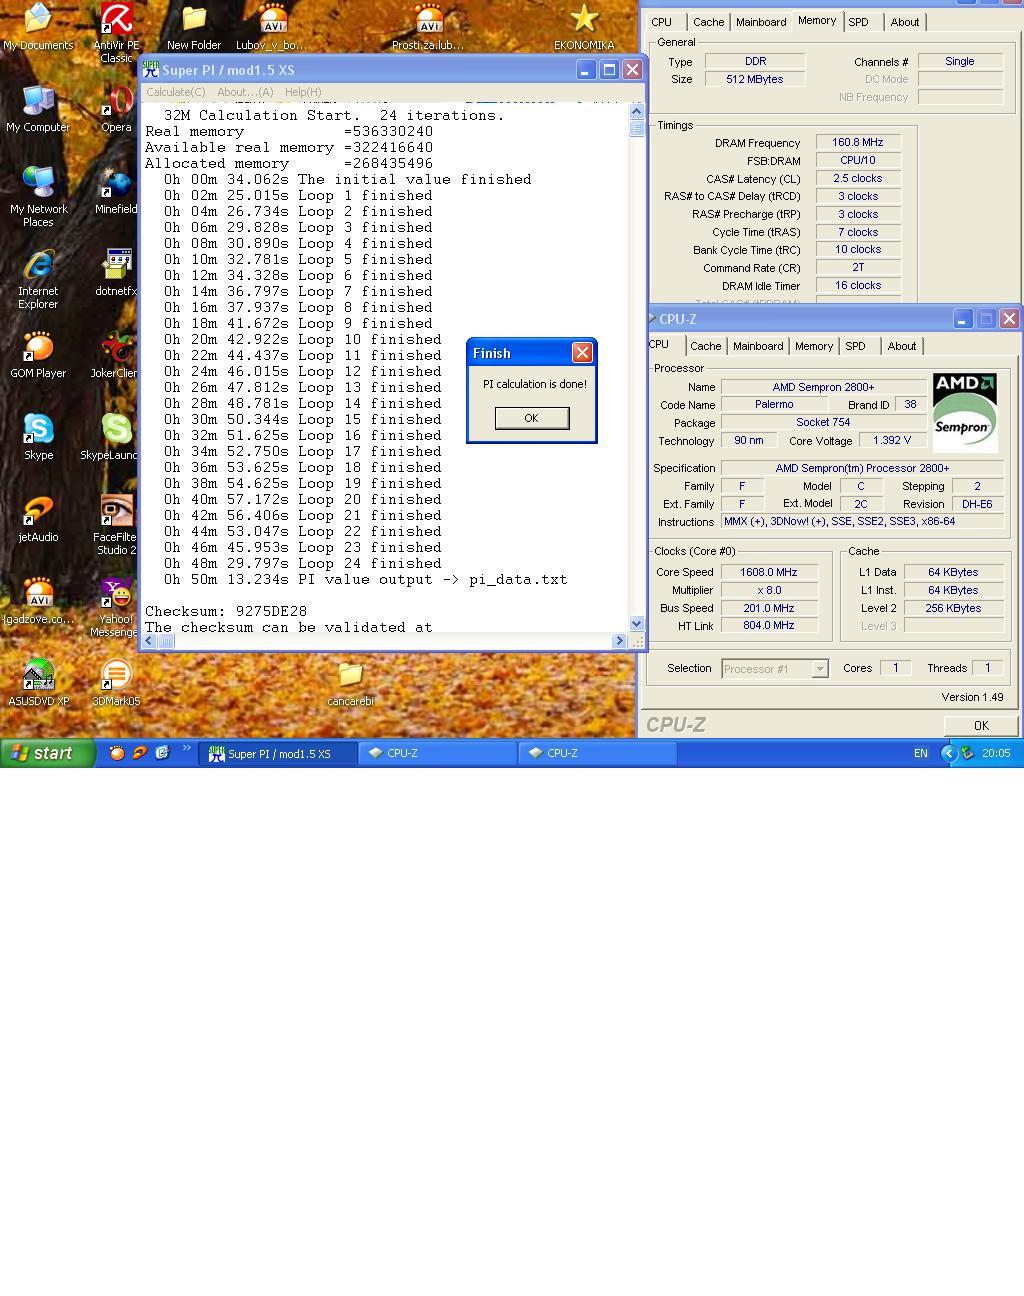Open the Prosti.za.lub AVI file icon

click(x=428, y=26)
